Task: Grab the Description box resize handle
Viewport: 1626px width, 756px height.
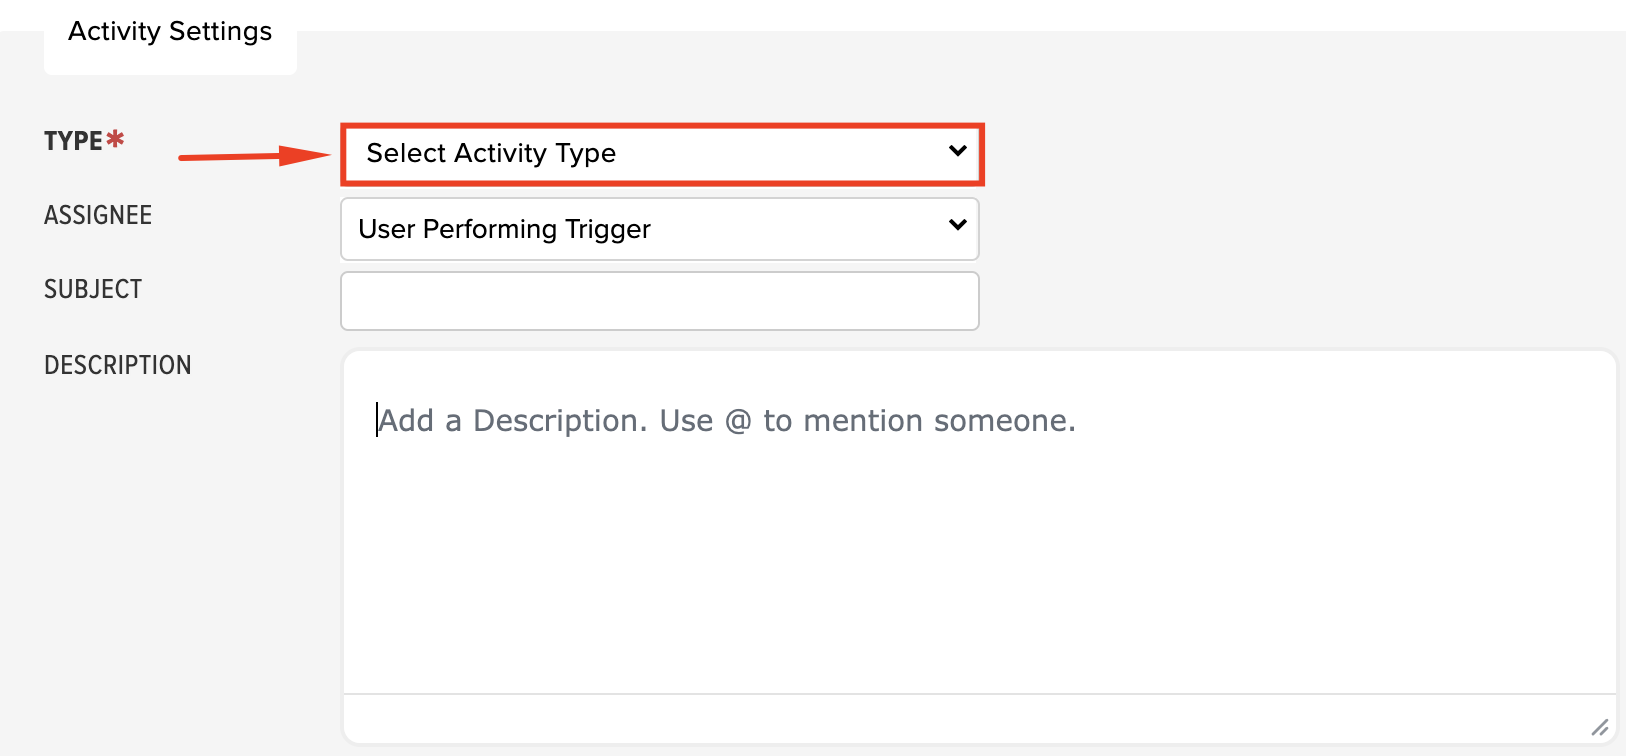Action: click(1599, 727)
